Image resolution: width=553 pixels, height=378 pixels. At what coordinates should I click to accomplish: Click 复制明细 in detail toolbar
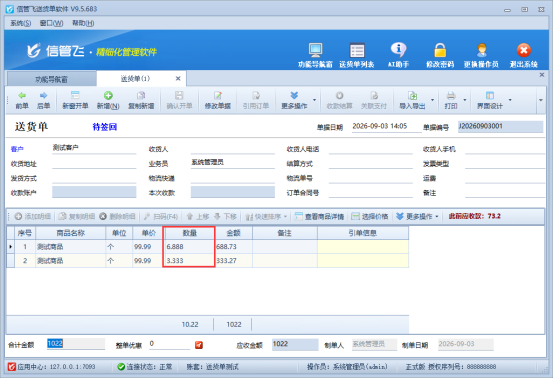click(77, 217)
